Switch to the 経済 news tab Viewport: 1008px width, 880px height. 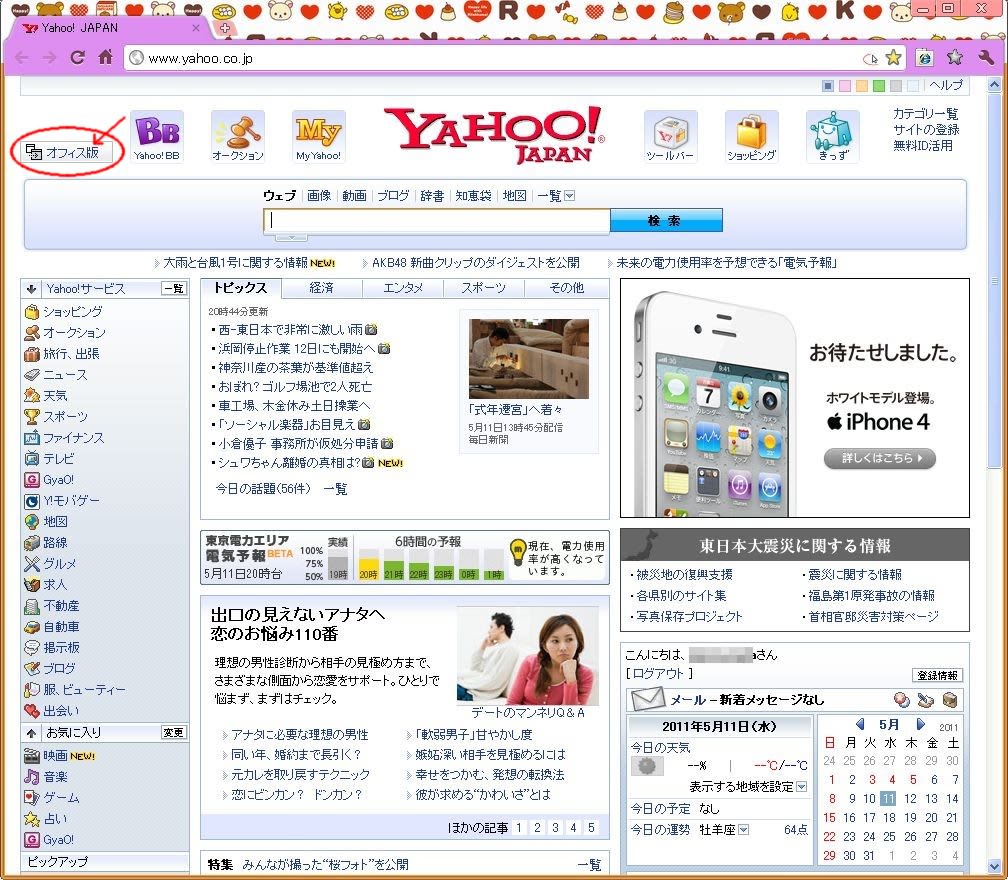click(x=321, y=288)
